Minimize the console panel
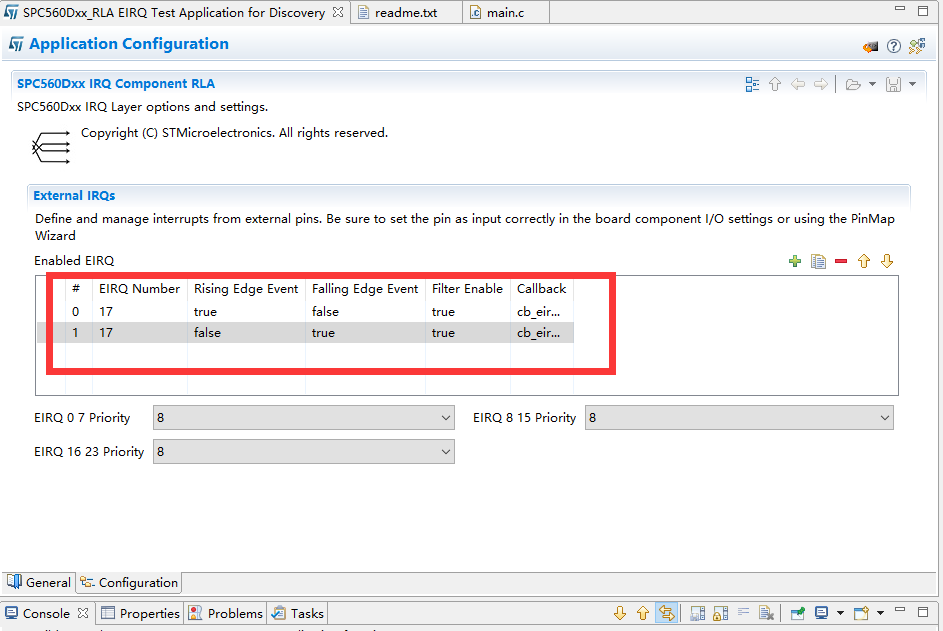The image size is (943, 631). (x=900, y=610)
